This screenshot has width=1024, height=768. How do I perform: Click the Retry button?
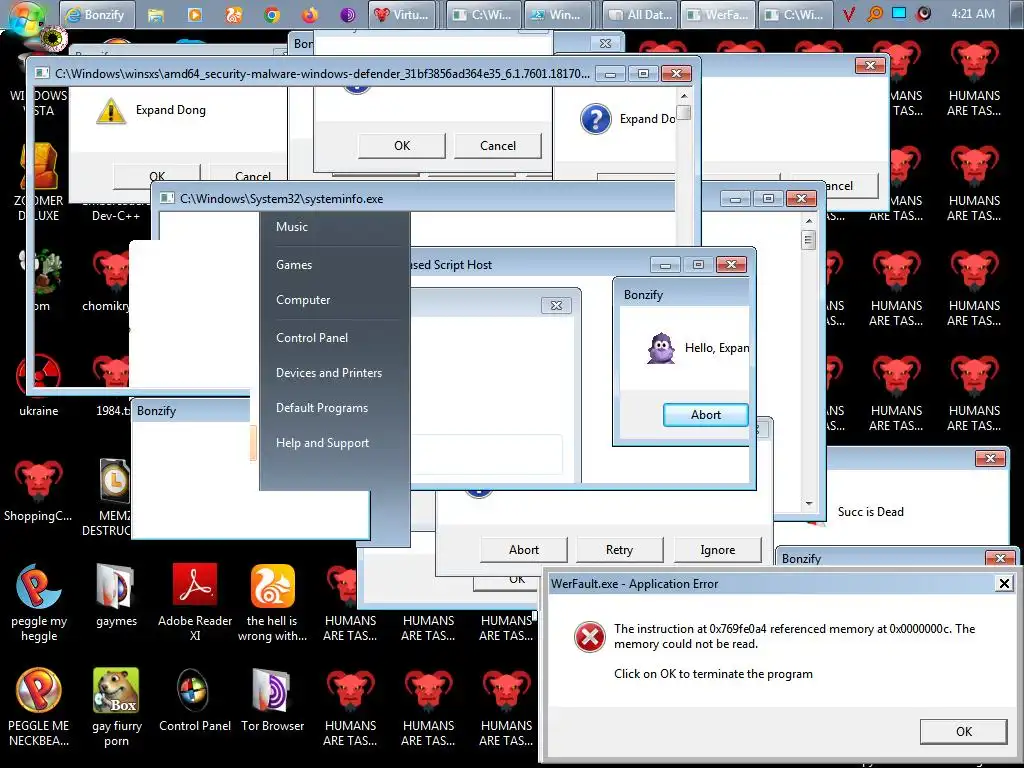(x=619, y=550)
